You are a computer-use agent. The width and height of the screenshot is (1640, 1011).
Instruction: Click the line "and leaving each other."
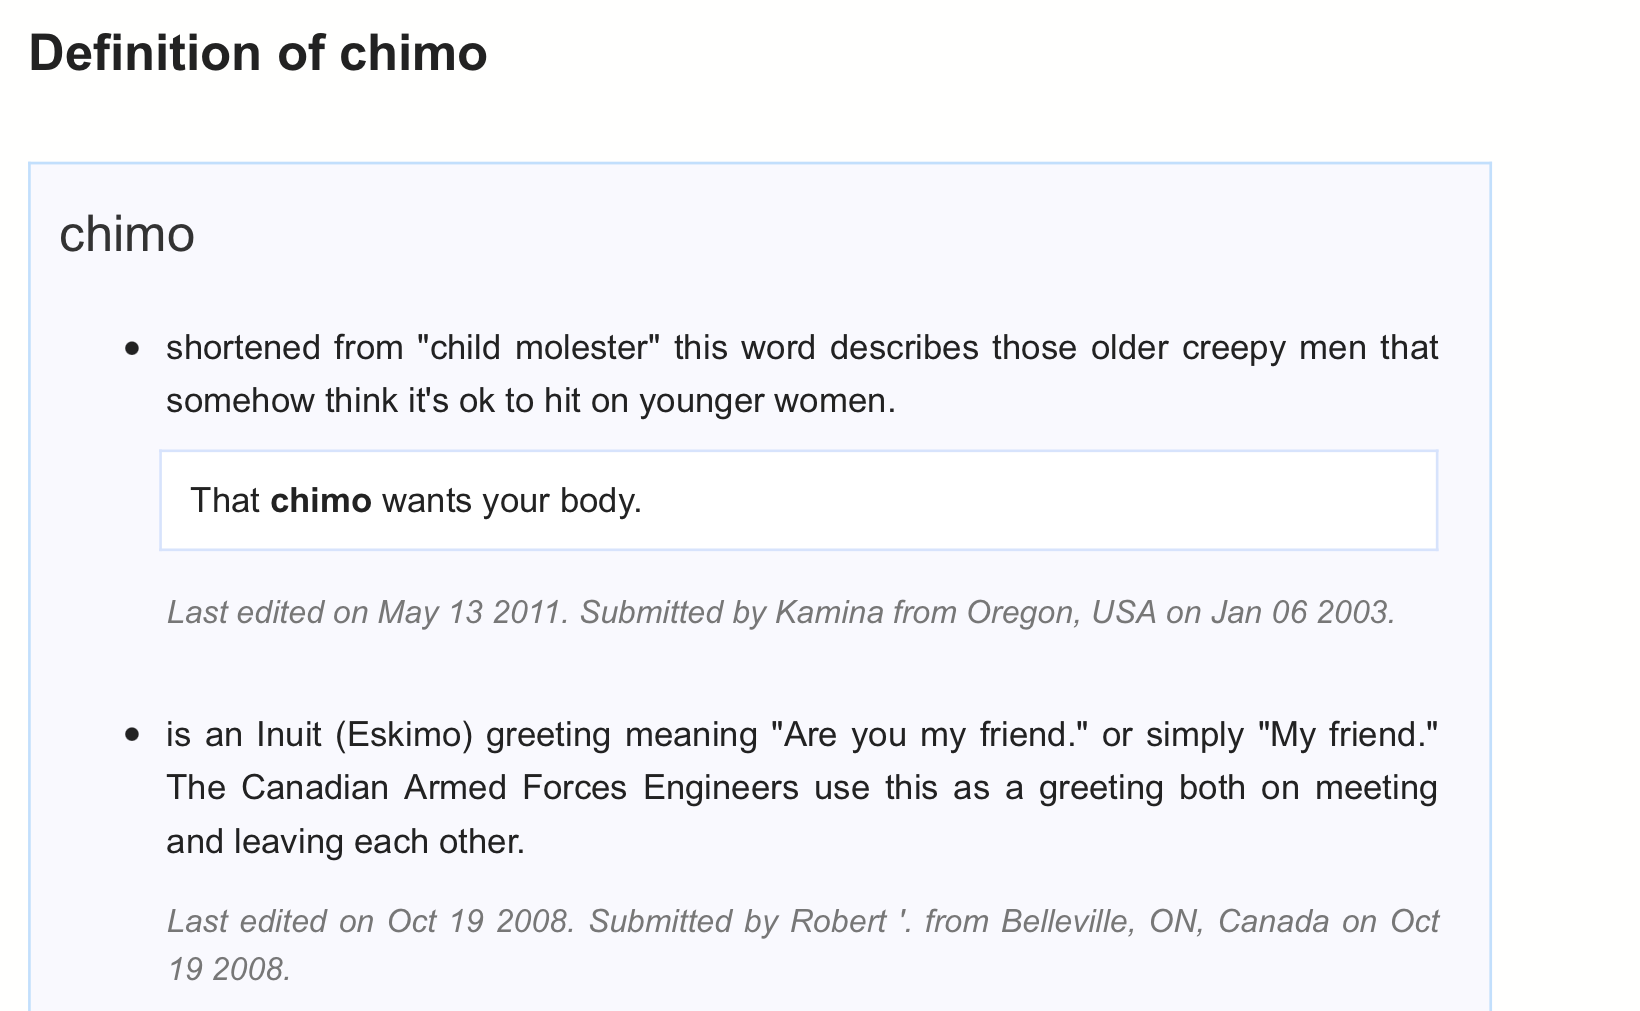[x=345, y=842]
